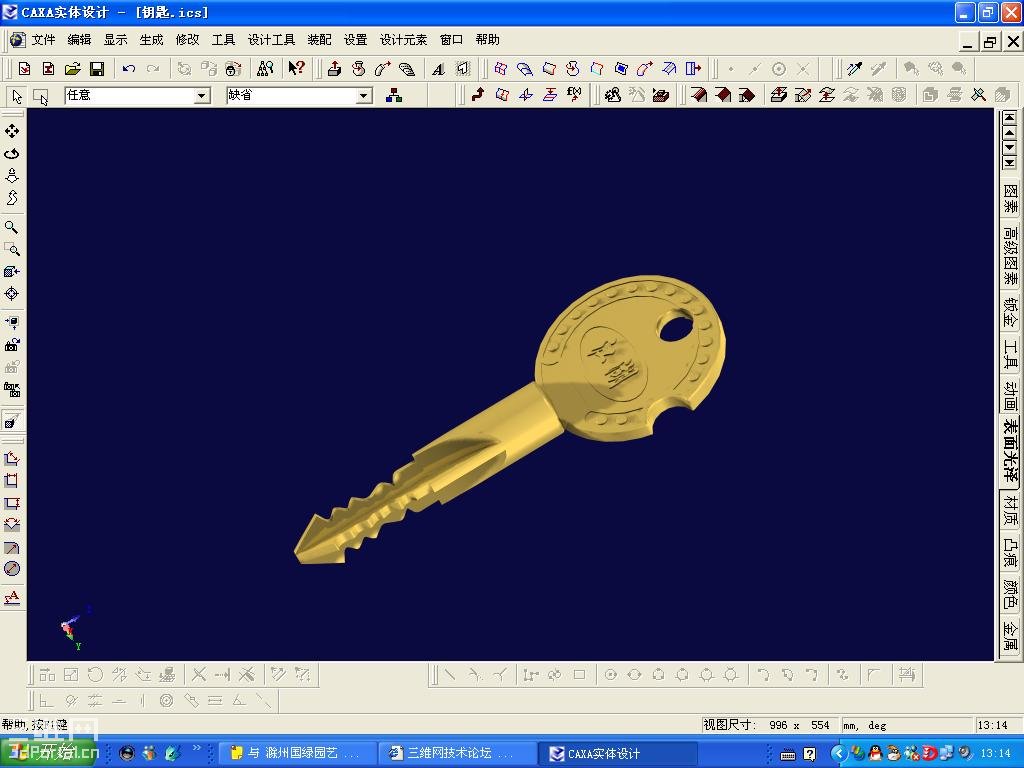Click the loft wizard icon
The height and width of the screenshot is (768, 1024).
point(407,69)
